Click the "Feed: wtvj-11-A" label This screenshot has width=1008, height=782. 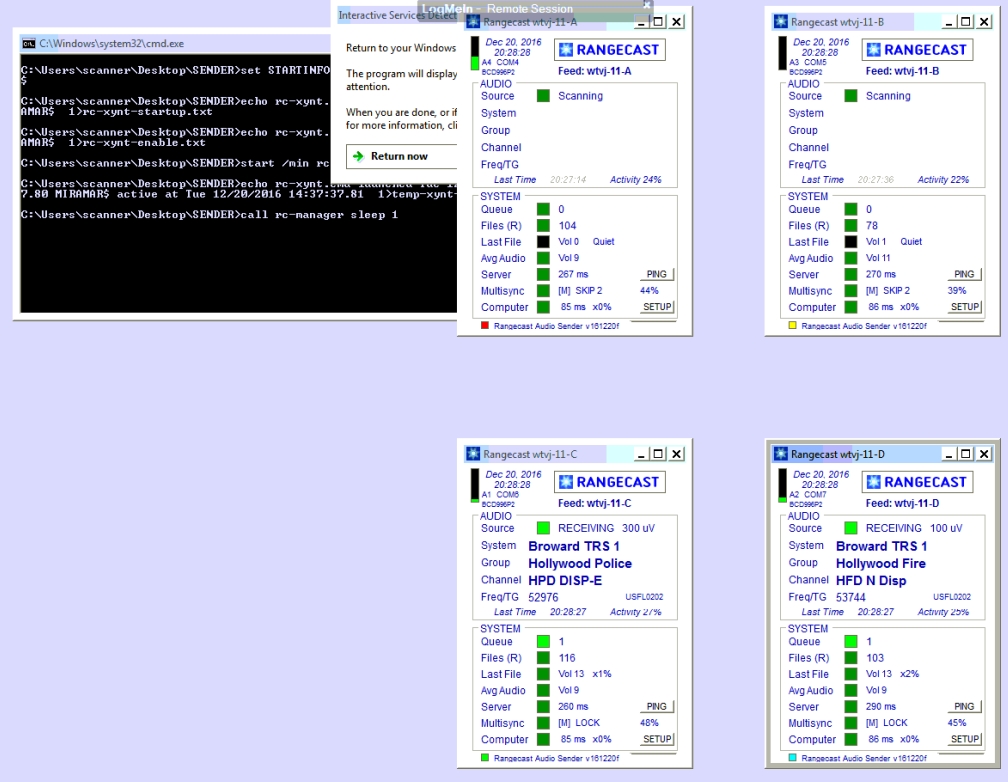coord(595,71)
